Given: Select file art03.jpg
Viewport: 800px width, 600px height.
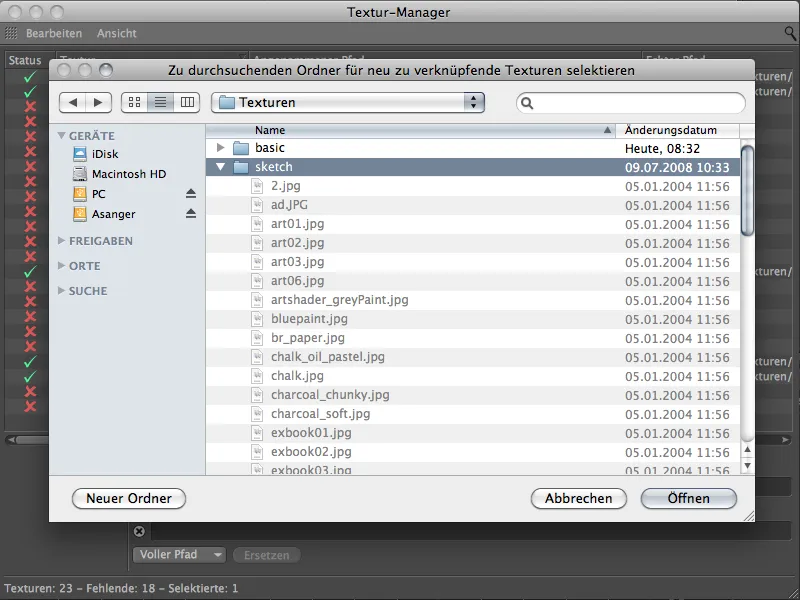Looking at the screenshot, I should (297, 262).
